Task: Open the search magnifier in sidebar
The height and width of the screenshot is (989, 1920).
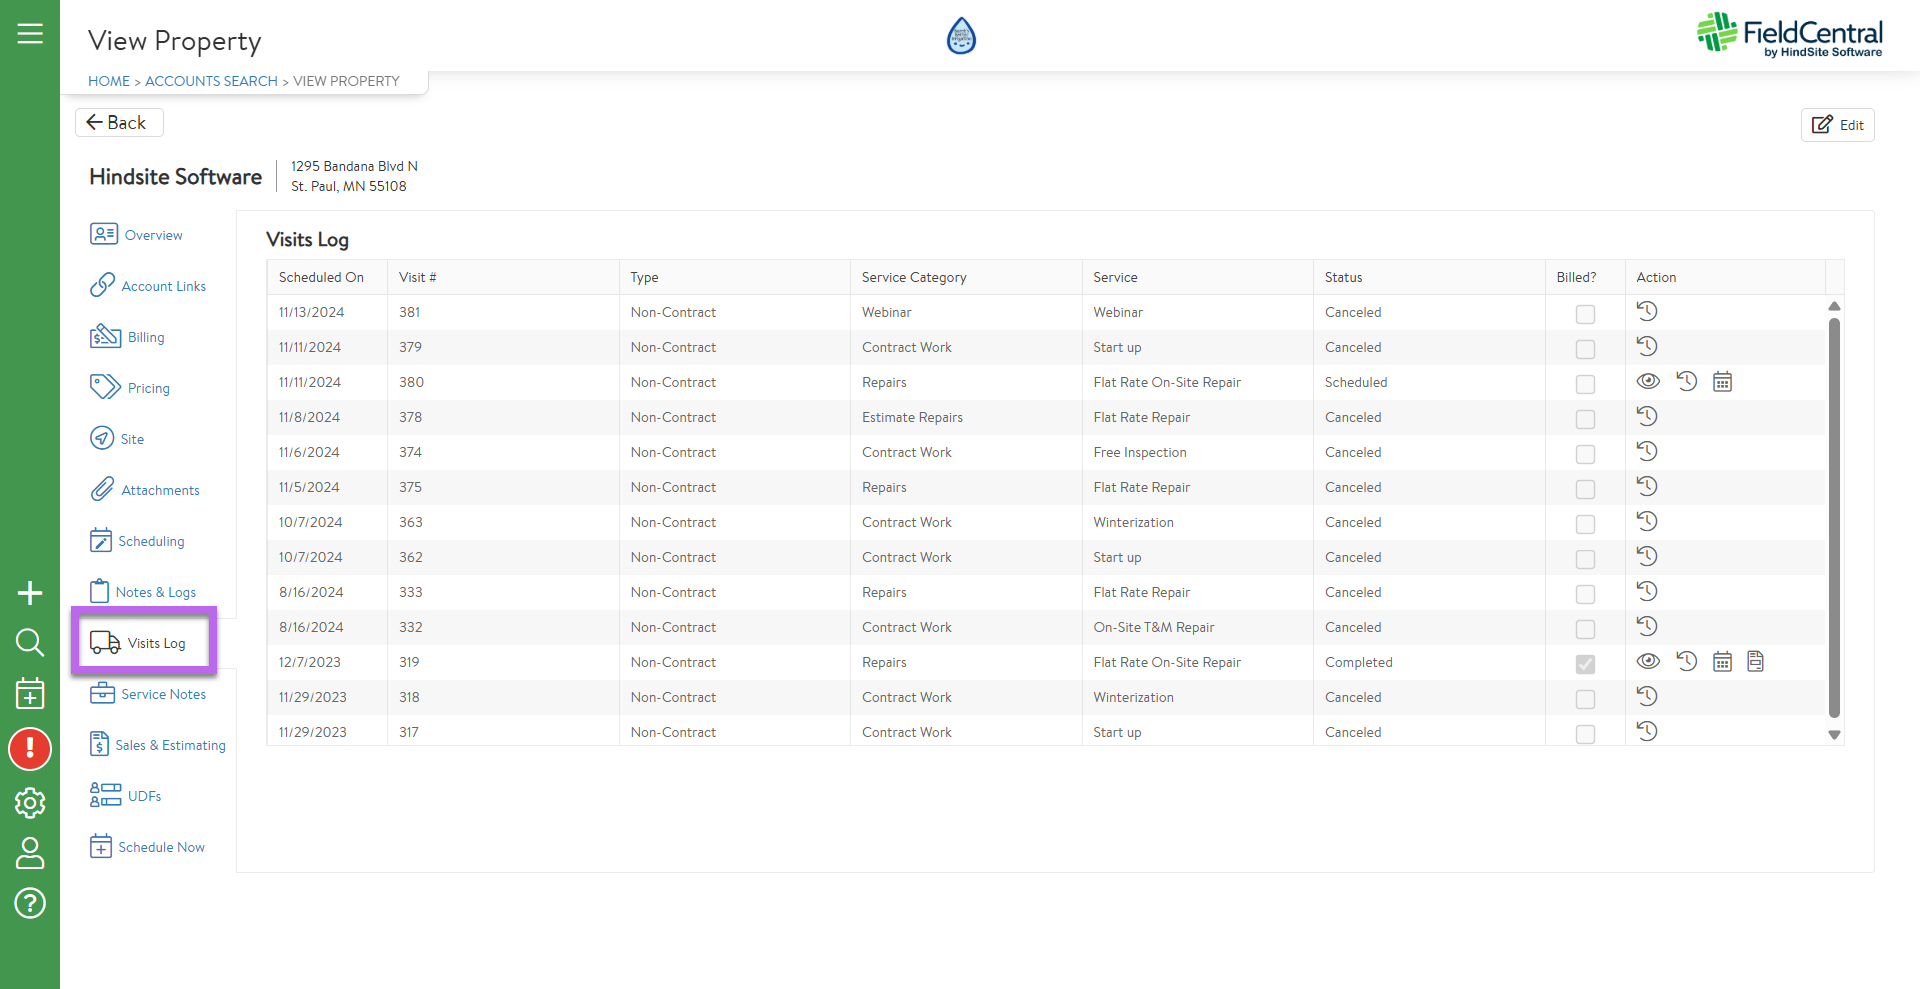Action: point(30,642)
